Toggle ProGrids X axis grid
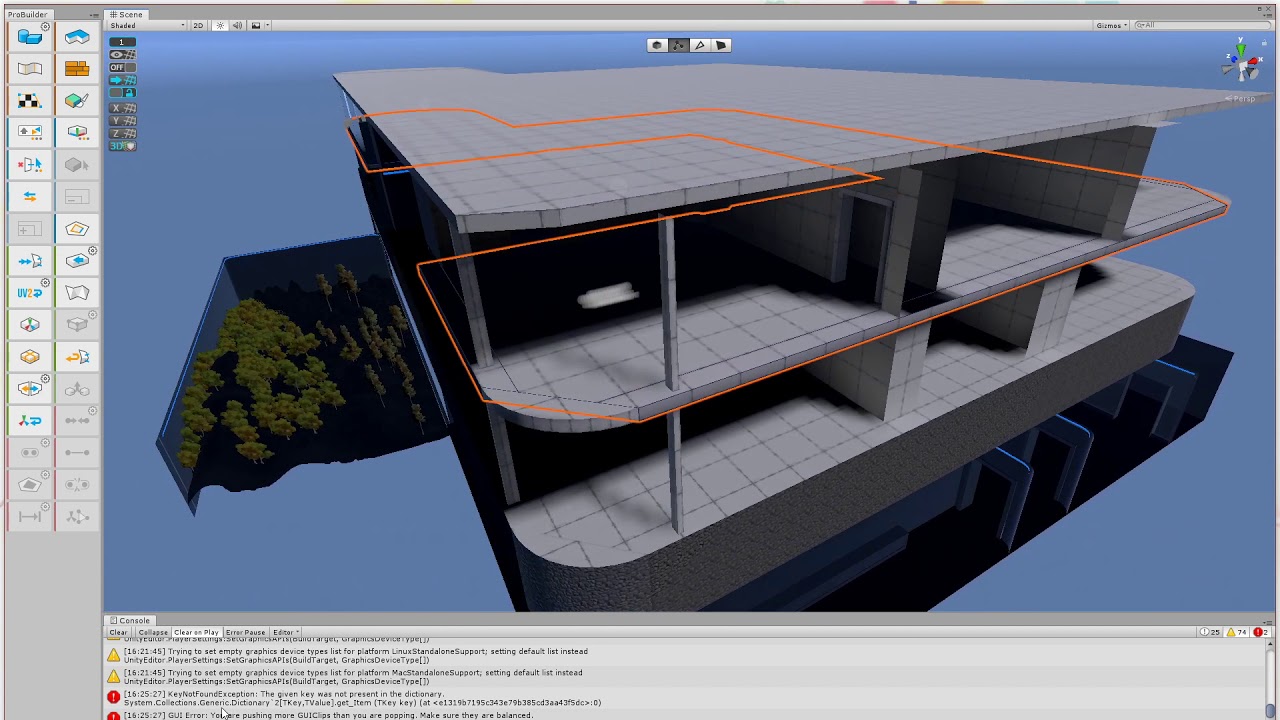The width and height of the screenshot is (1280, 720). click(122, 108)
